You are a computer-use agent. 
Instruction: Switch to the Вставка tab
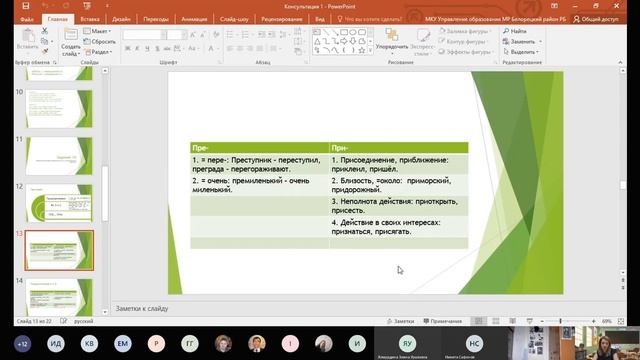(x=90, y=19)
